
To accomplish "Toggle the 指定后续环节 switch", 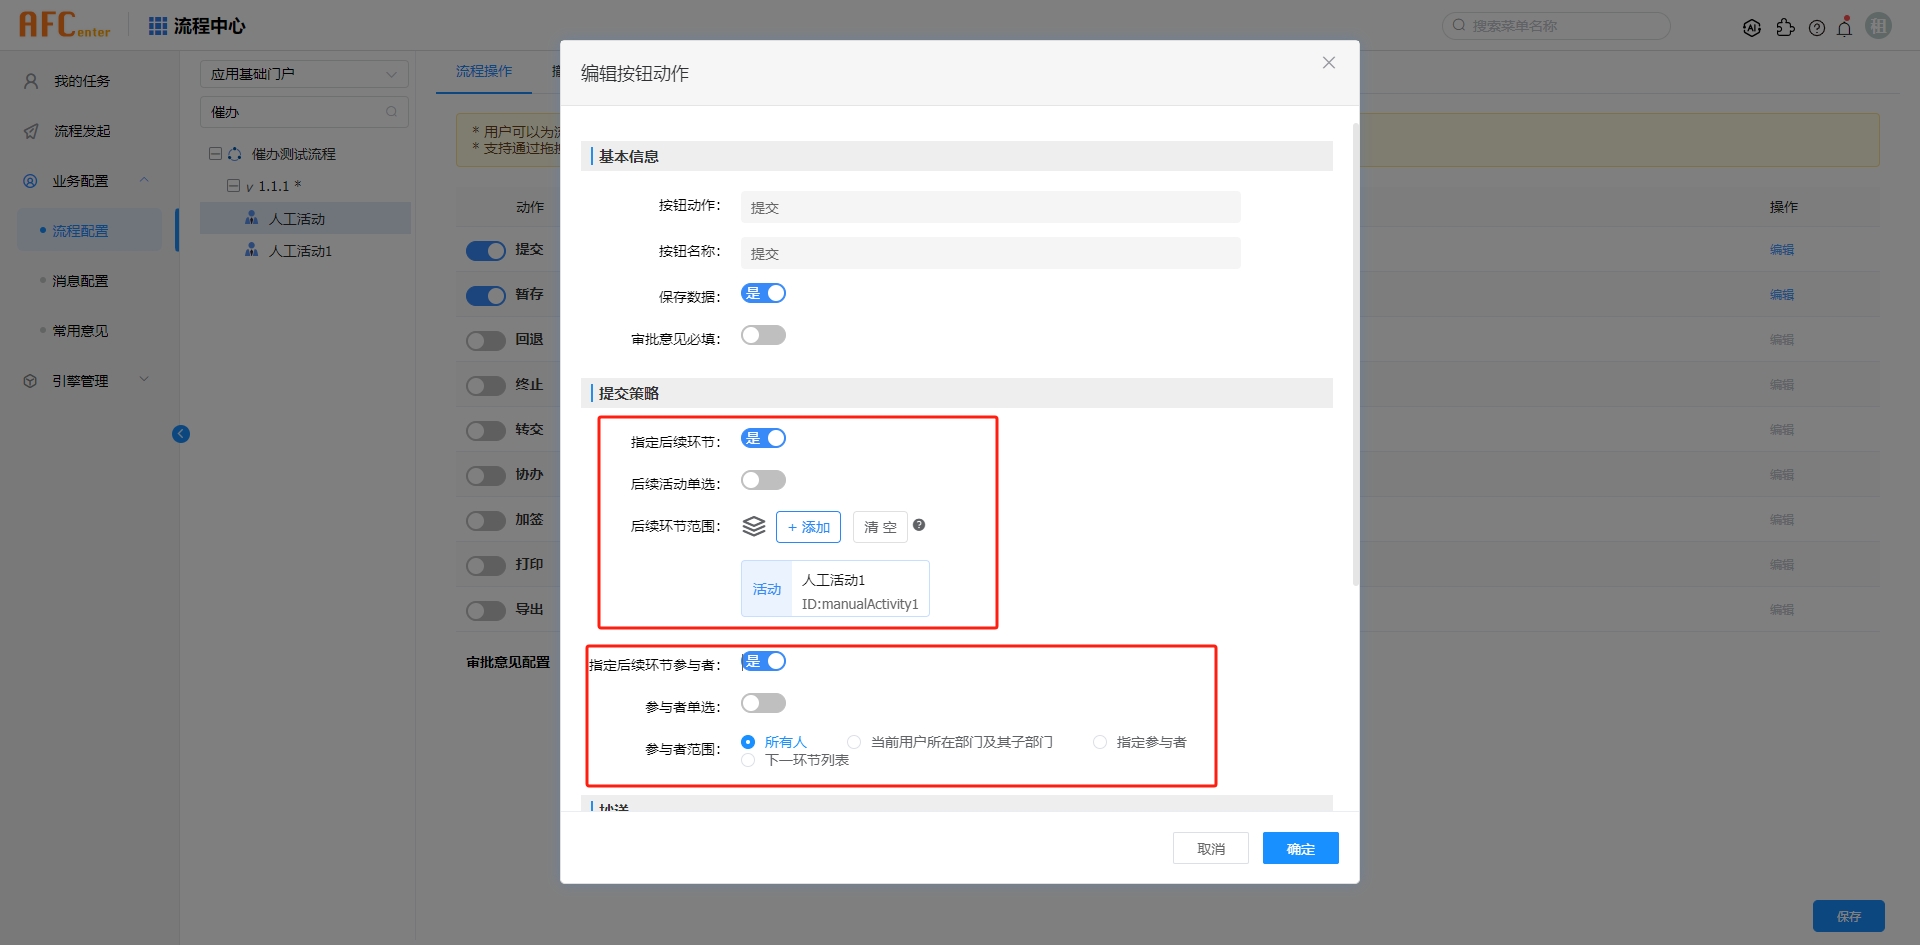I will [x=763, y=438].
